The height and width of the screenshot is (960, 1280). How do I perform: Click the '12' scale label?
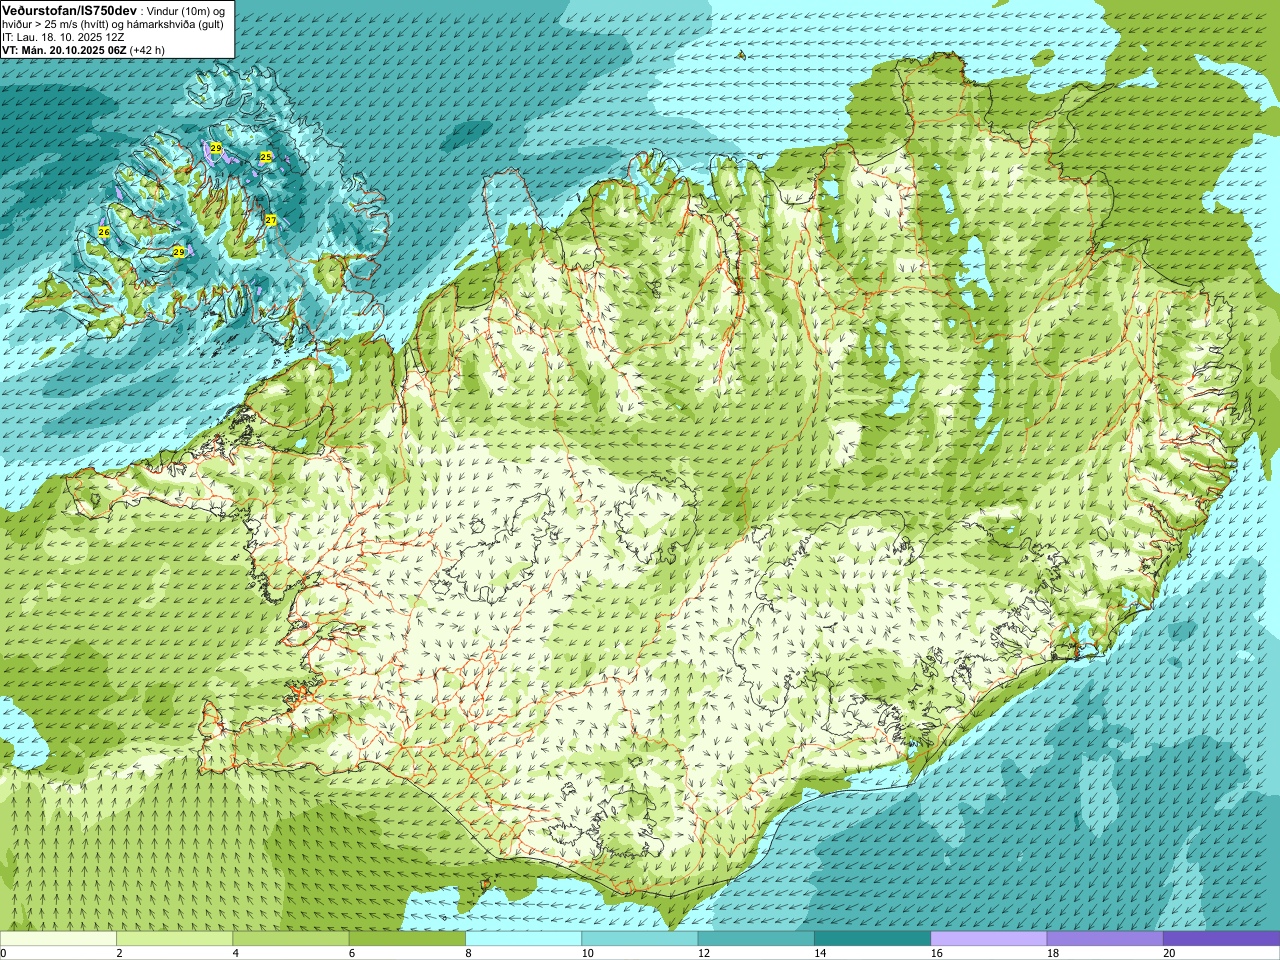point(704,953)
